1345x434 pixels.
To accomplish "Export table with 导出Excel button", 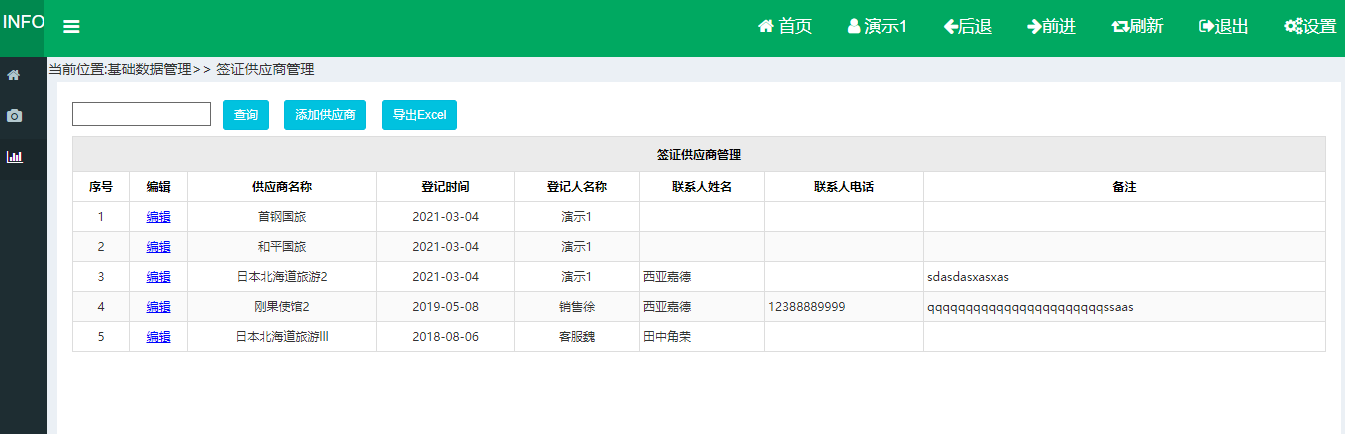I will [x=419, y=115].
